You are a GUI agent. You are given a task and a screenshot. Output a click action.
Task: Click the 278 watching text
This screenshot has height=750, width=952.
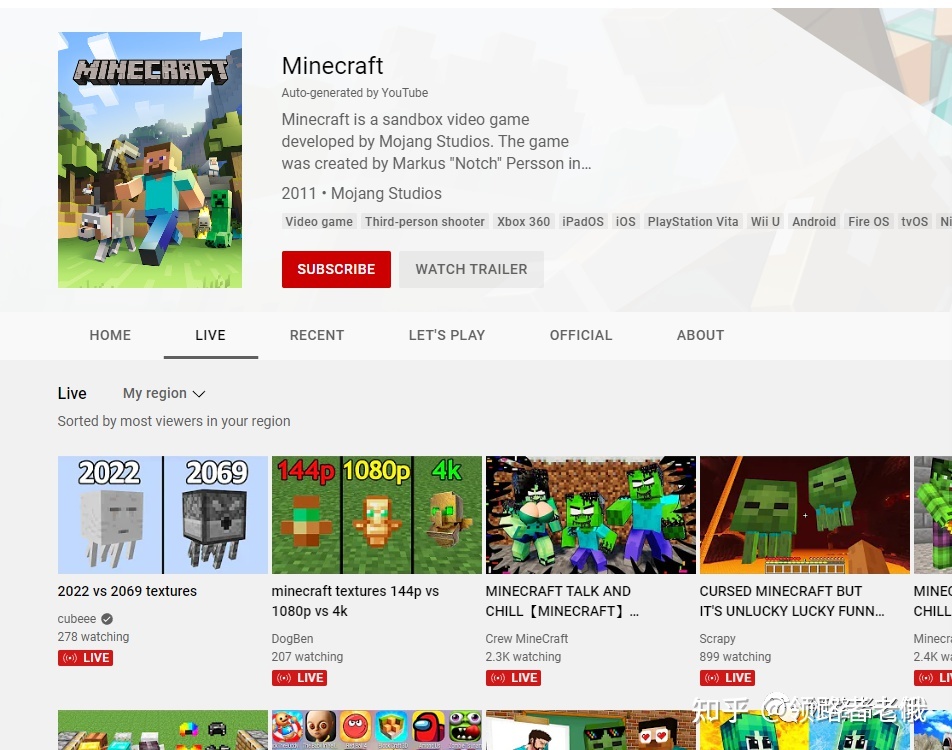[94, 637]
